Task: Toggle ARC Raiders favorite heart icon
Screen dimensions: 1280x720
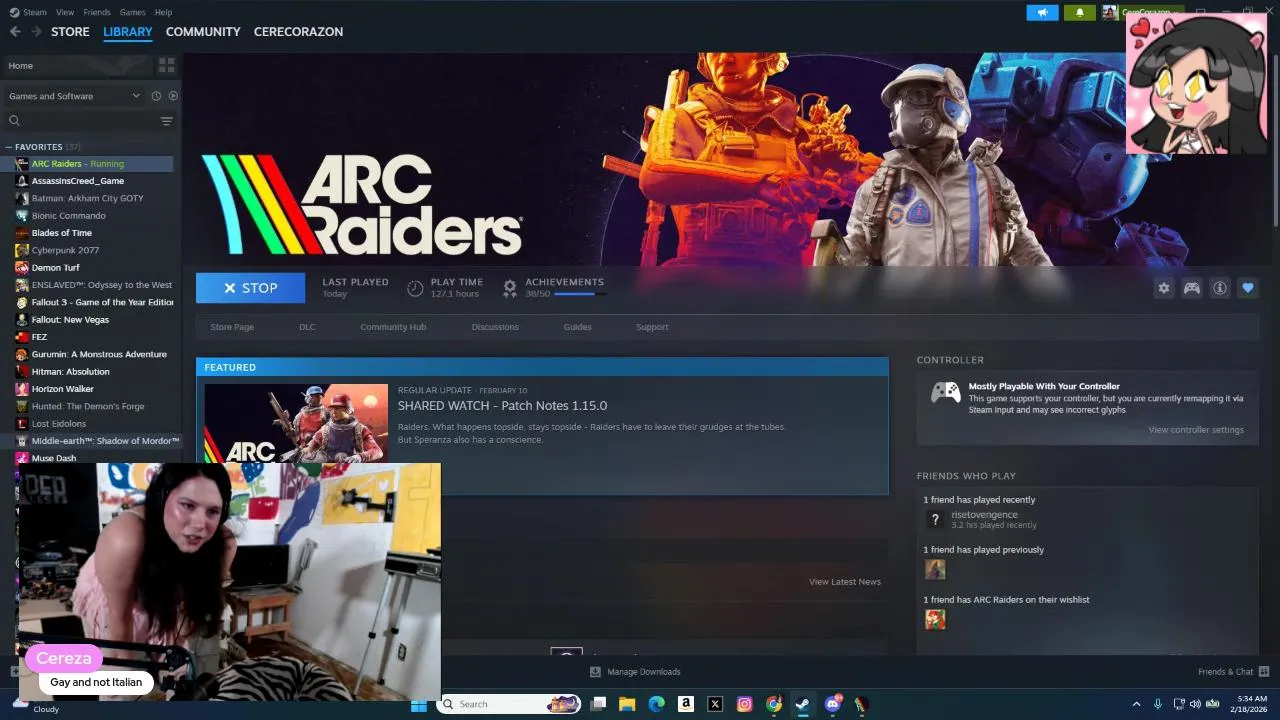Action: coord(1248,288)
